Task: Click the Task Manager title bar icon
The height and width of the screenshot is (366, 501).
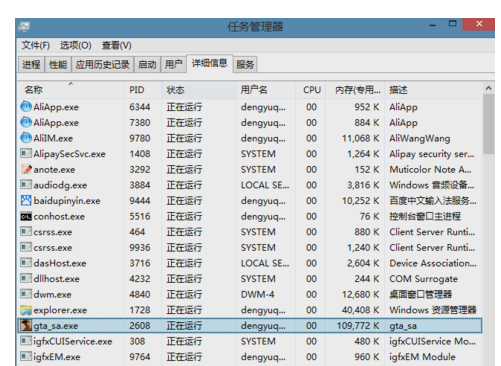Action: point(24,27)
